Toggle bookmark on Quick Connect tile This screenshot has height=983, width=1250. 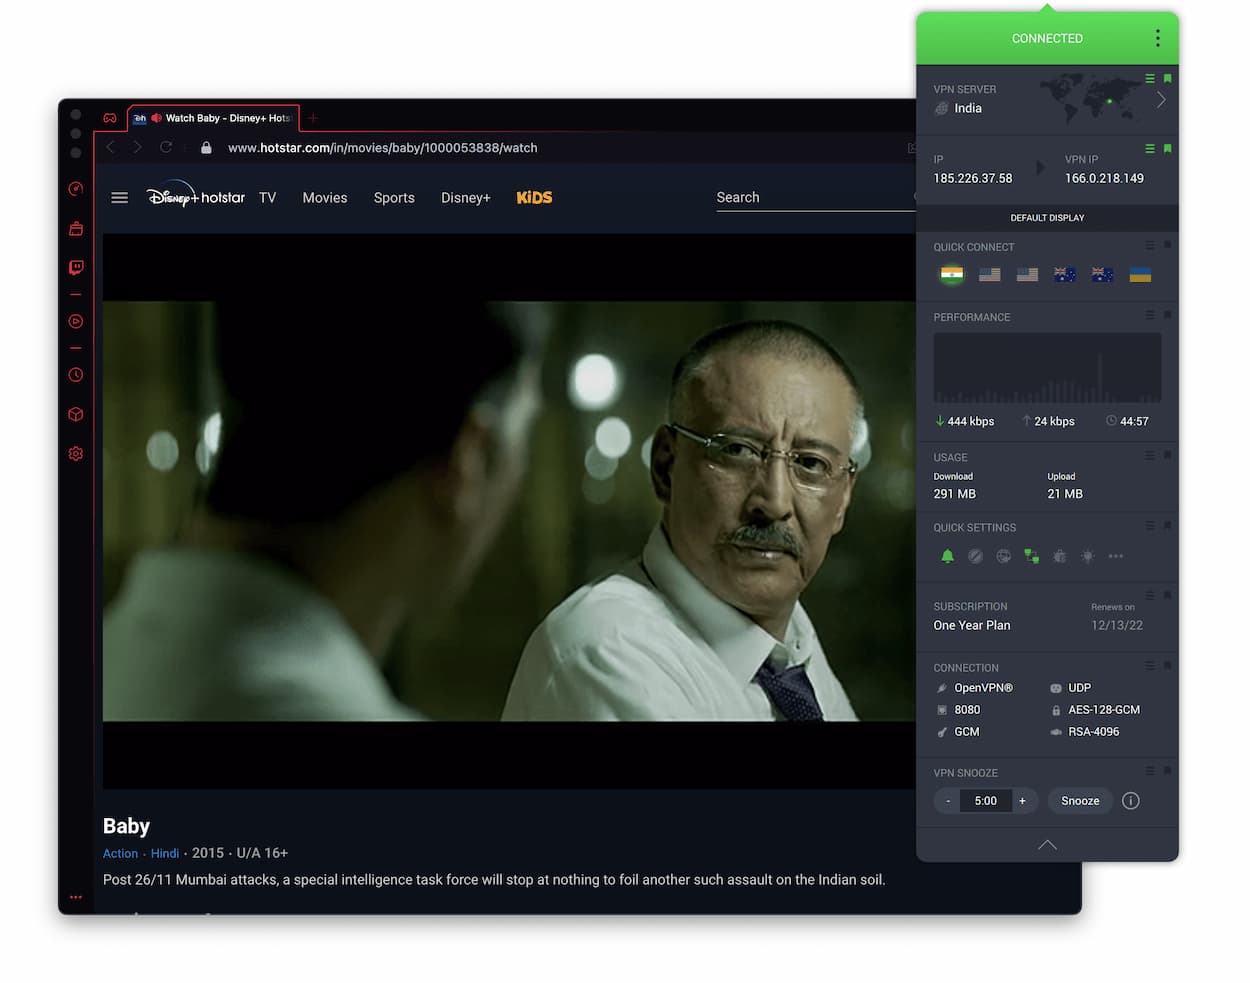pos(1167,245)
